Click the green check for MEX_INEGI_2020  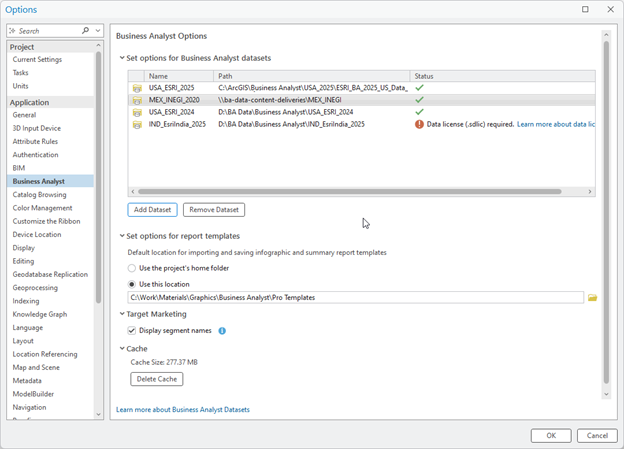tap(419, 100)
